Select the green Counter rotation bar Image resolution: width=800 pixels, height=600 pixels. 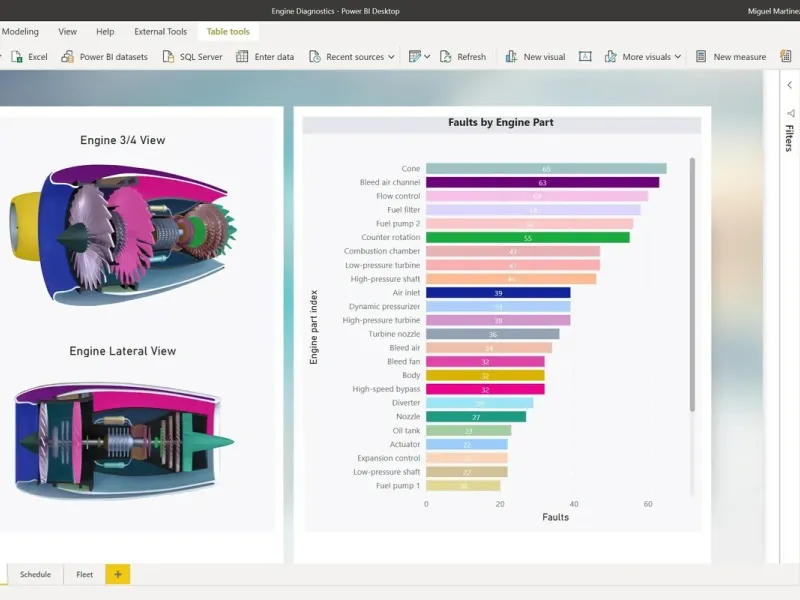tap(528, 238)
